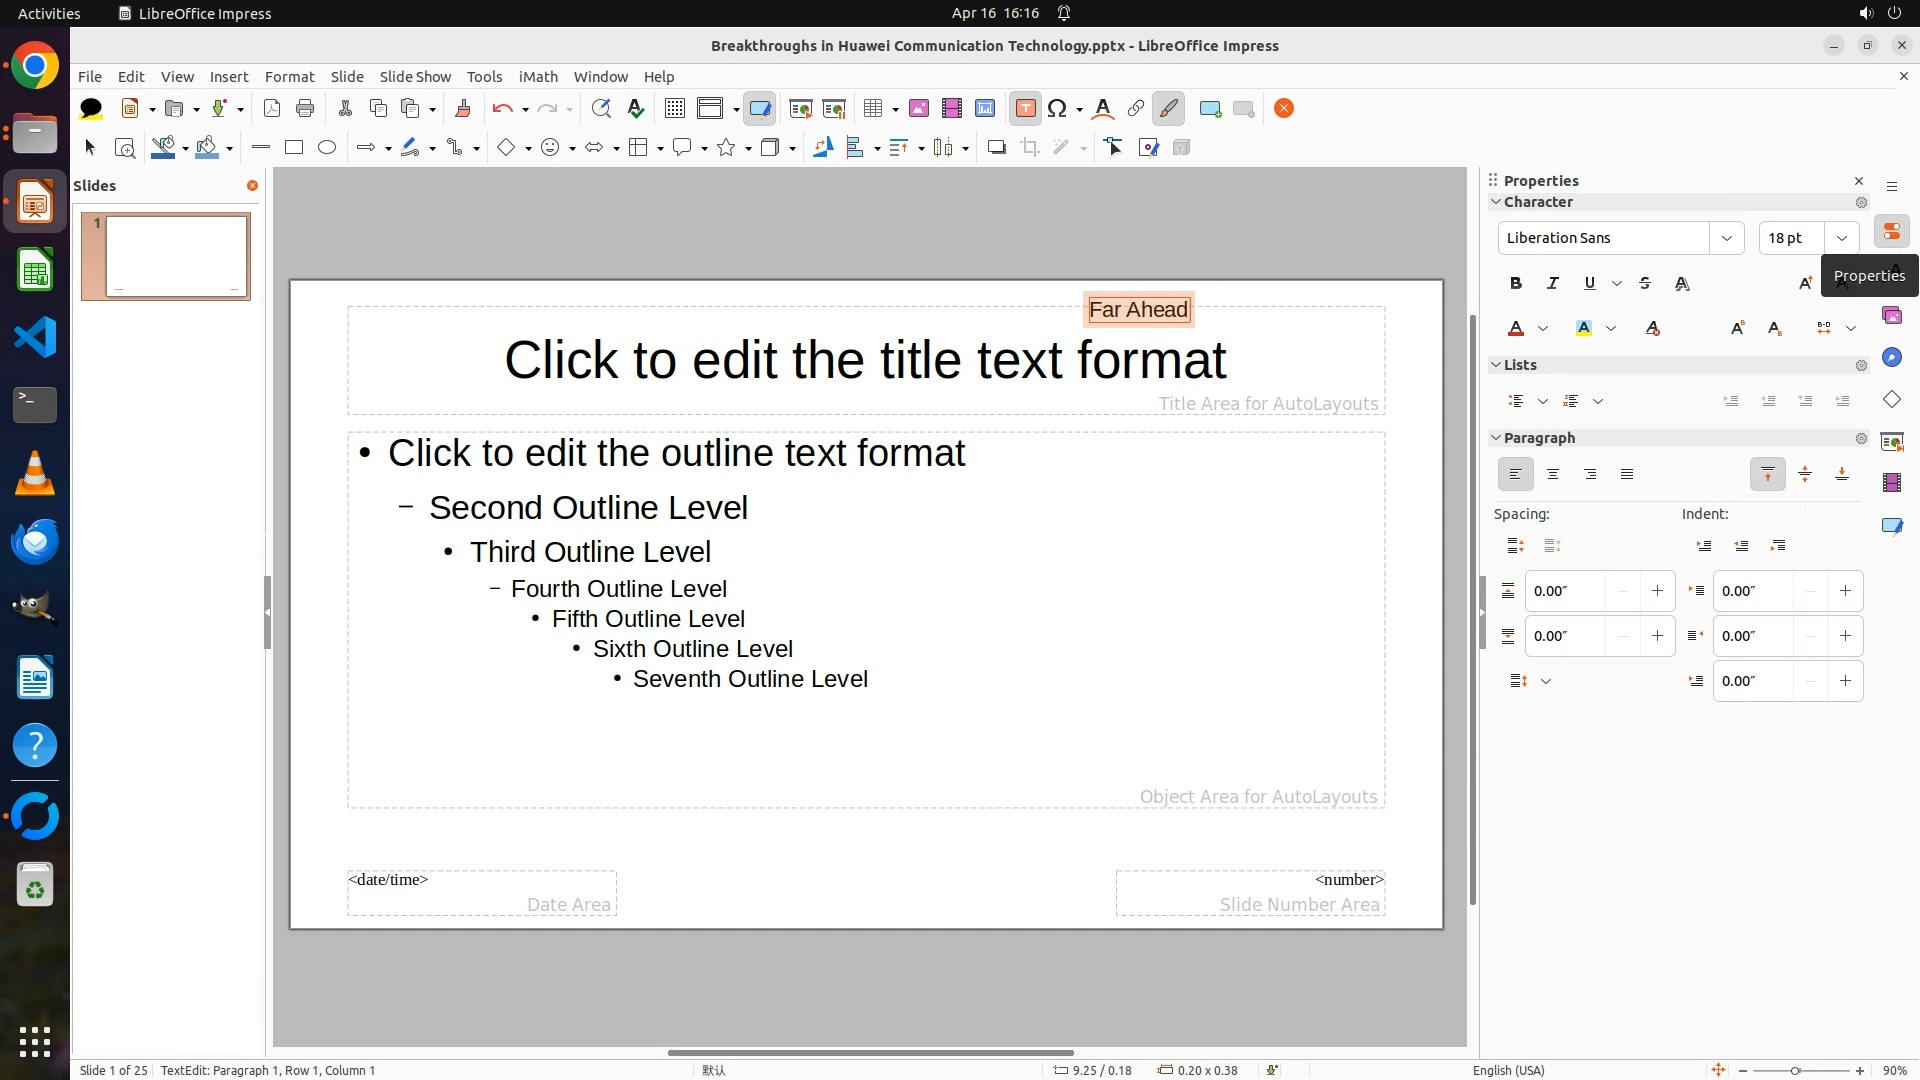Click the Print icon in toolbar
The width and height of the screenshot is (1920, 1080).
pos(305,109)
